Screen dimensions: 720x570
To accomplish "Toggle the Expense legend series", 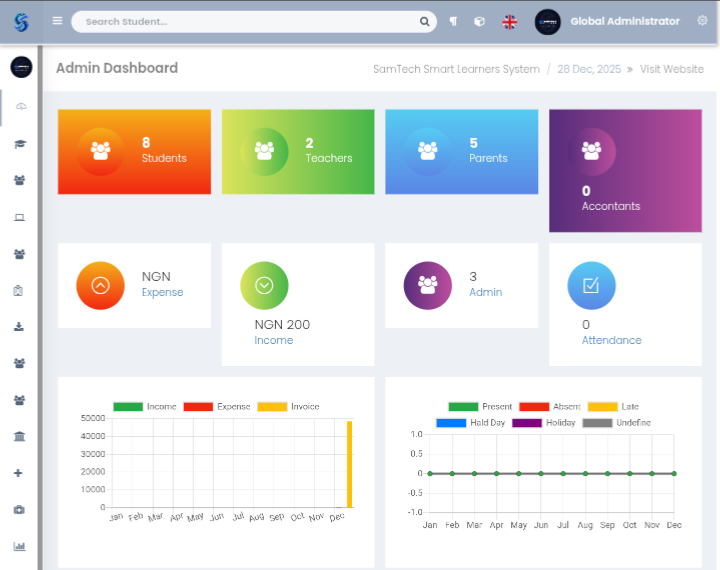I will (217, 406).
